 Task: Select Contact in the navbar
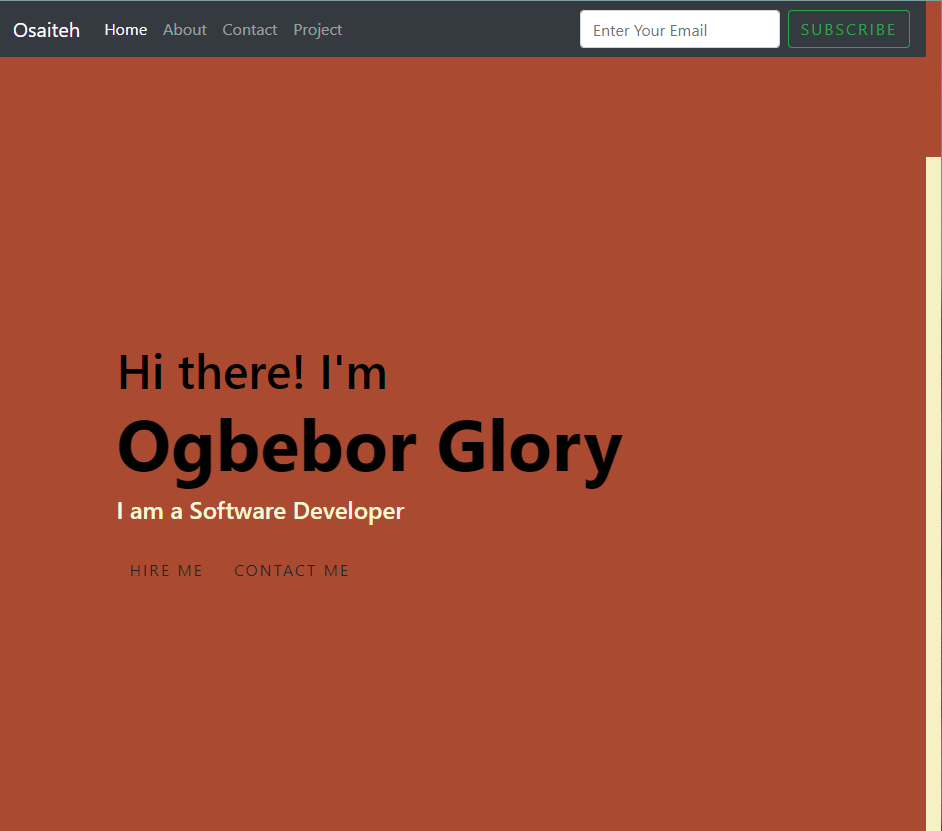coord(249,30)
